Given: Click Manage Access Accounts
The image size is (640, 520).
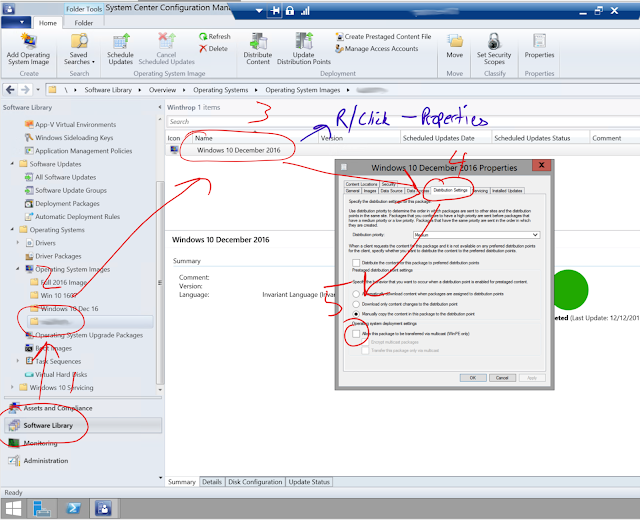Looking at the screenshot, I should tap(377, 49).
